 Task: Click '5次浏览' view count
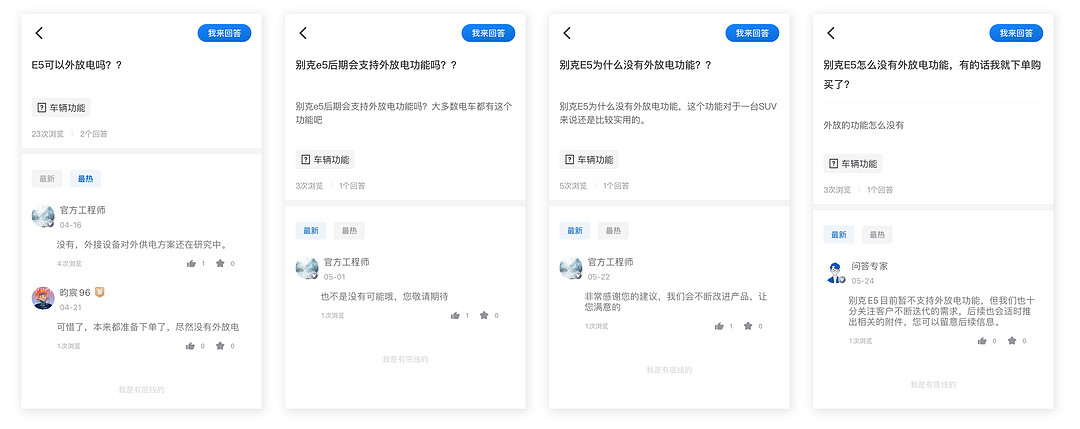(x=573, y=186)
